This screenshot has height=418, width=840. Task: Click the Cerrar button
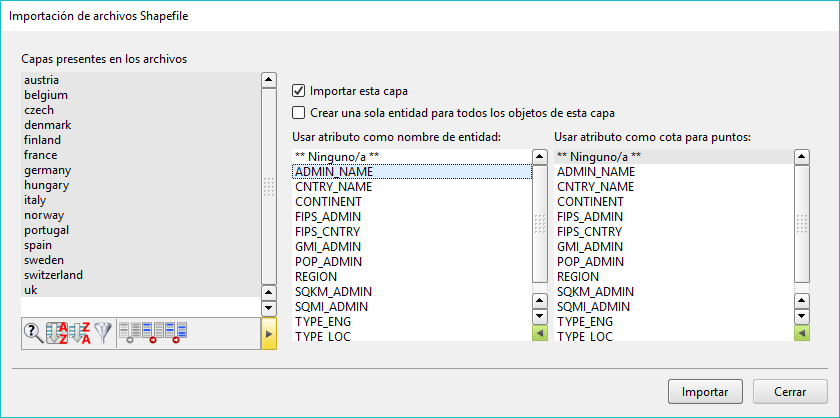[790, 392]
